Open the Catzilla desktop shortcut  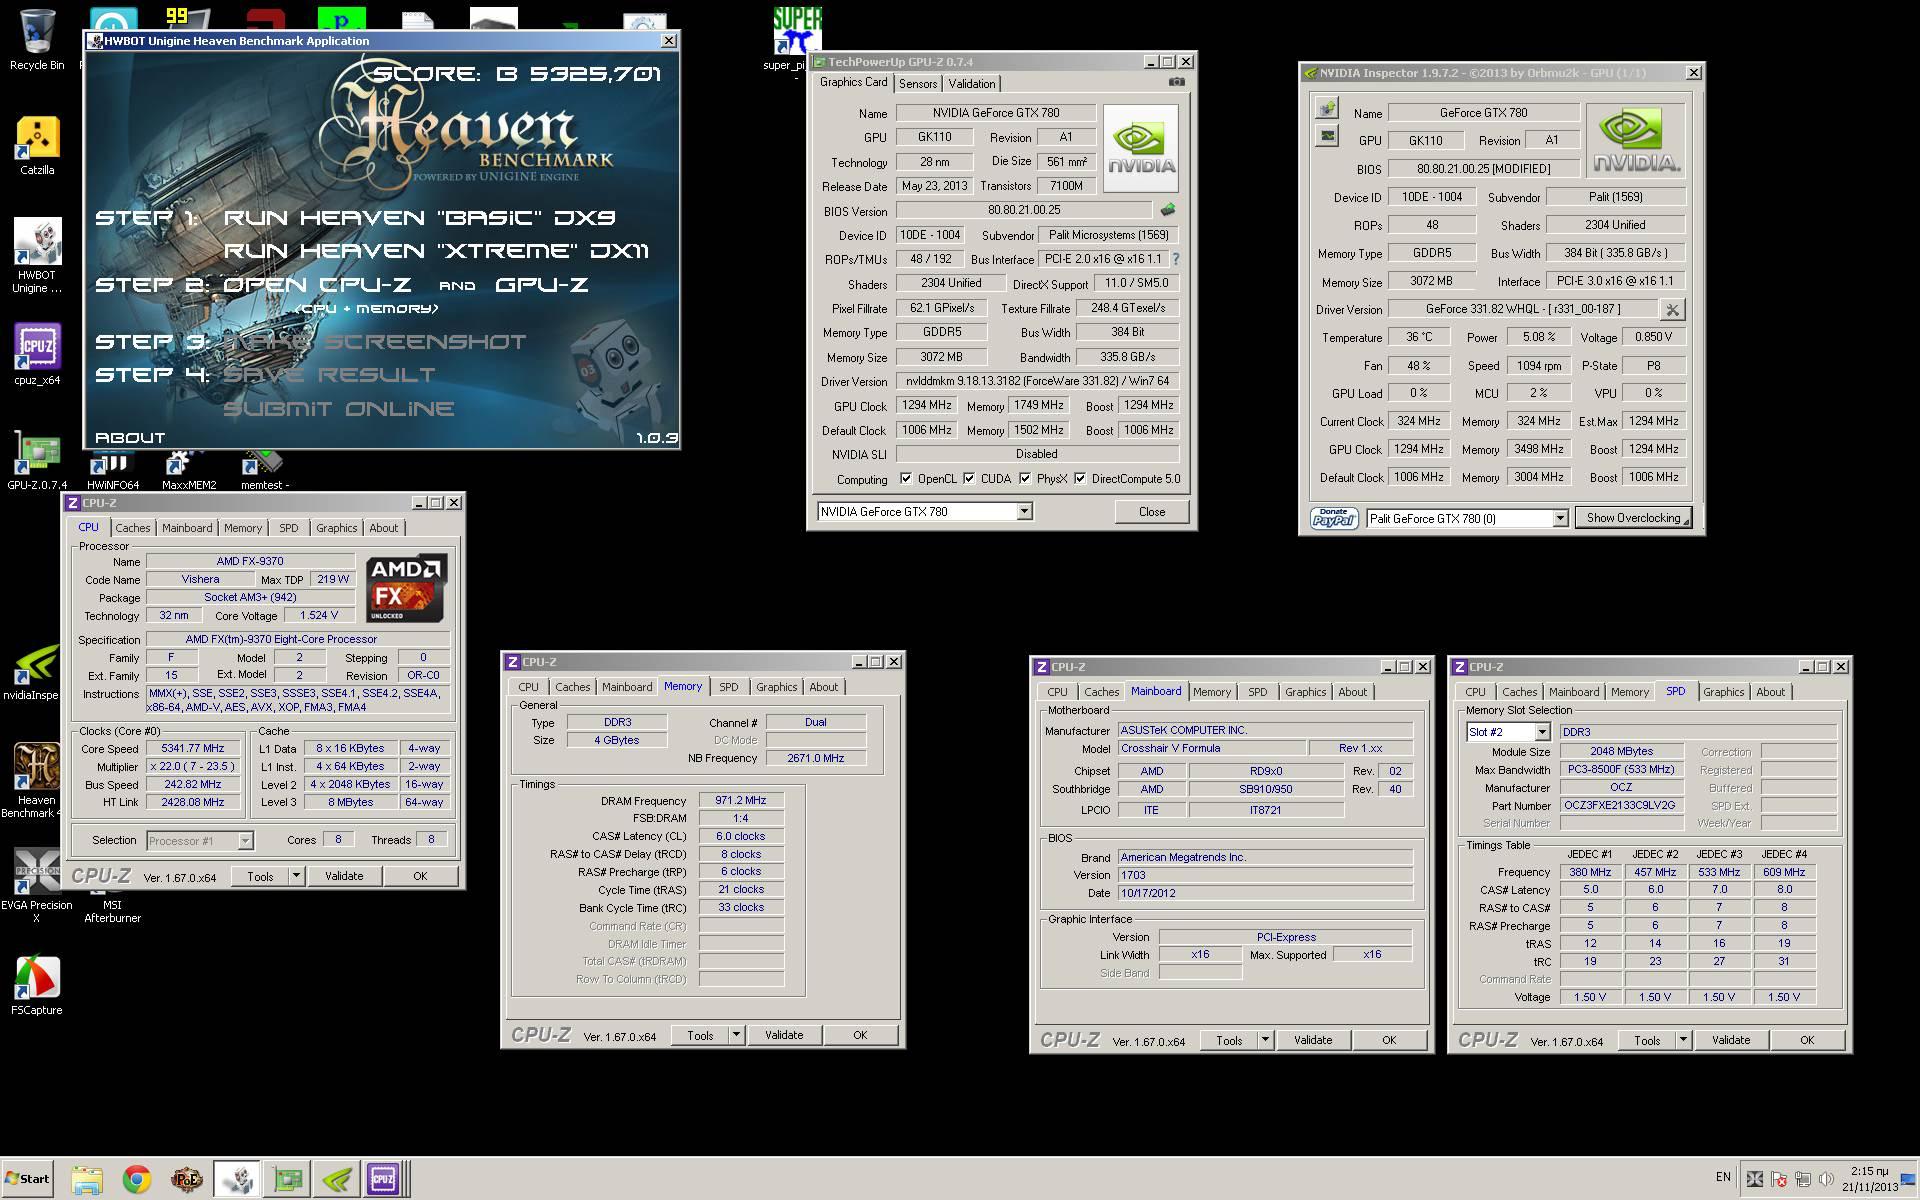coord(37,146)
